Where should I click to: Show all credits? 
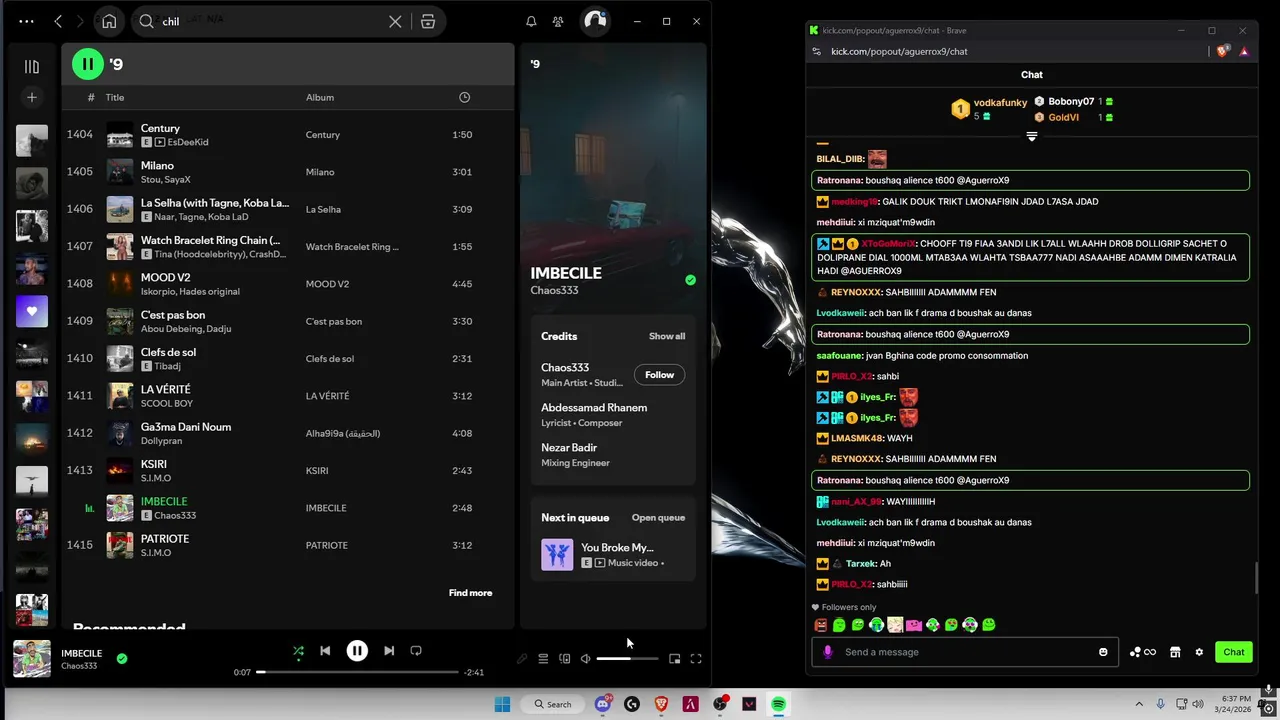667,336
